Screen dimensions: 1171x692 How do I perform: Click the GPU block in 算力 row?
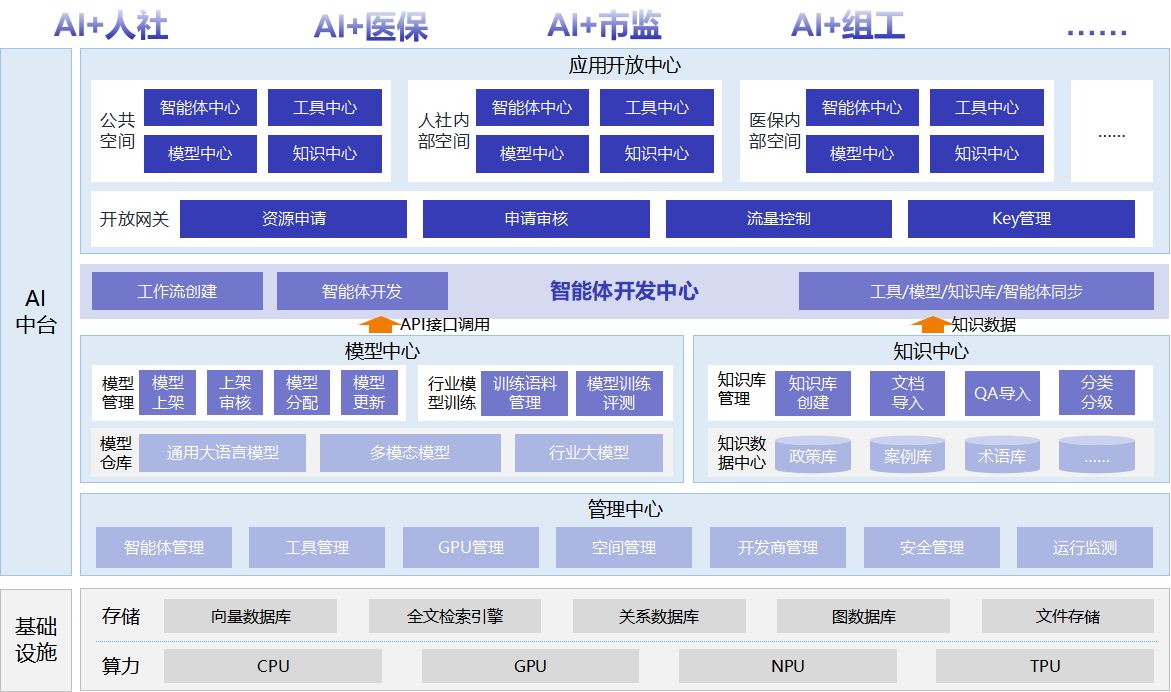[x=530, y=666]
